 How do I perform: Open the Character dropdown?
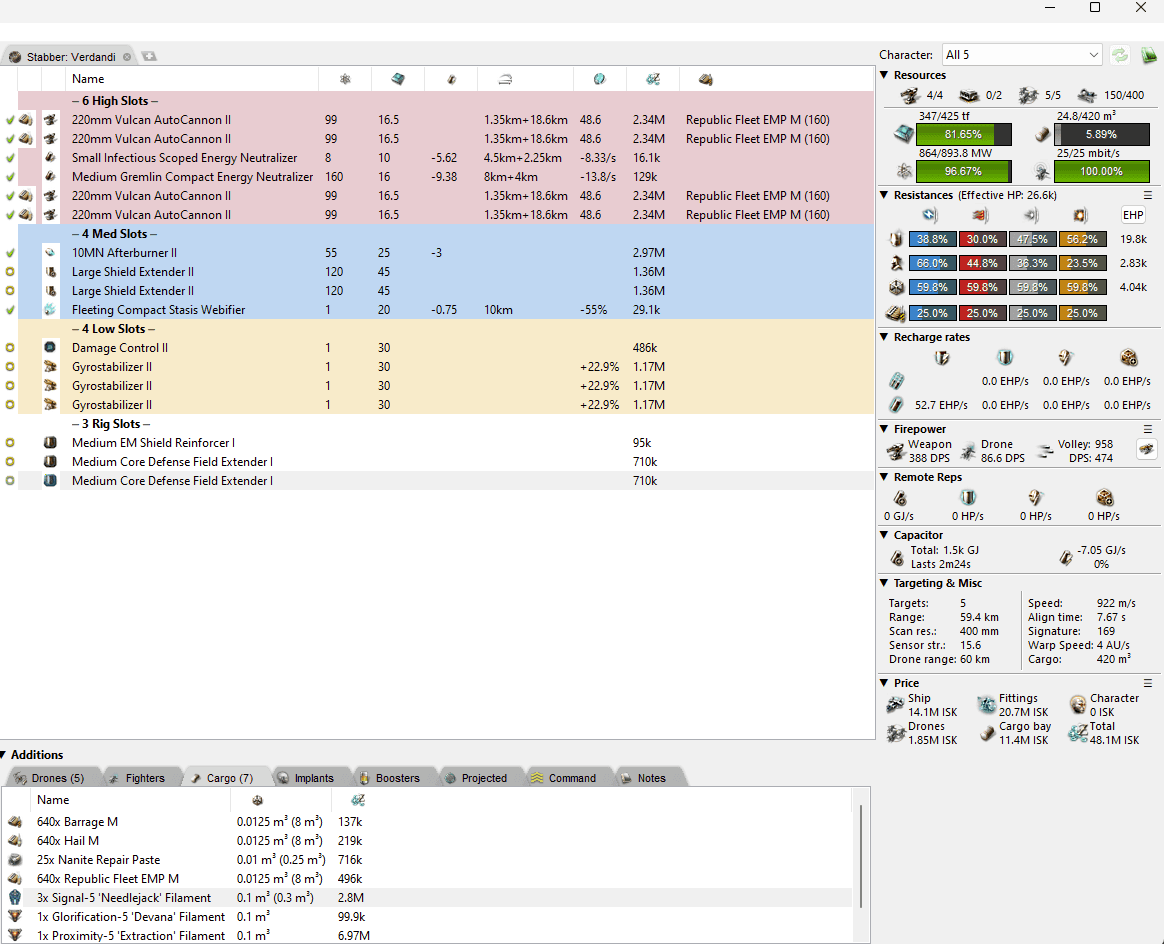point(1021,55)
